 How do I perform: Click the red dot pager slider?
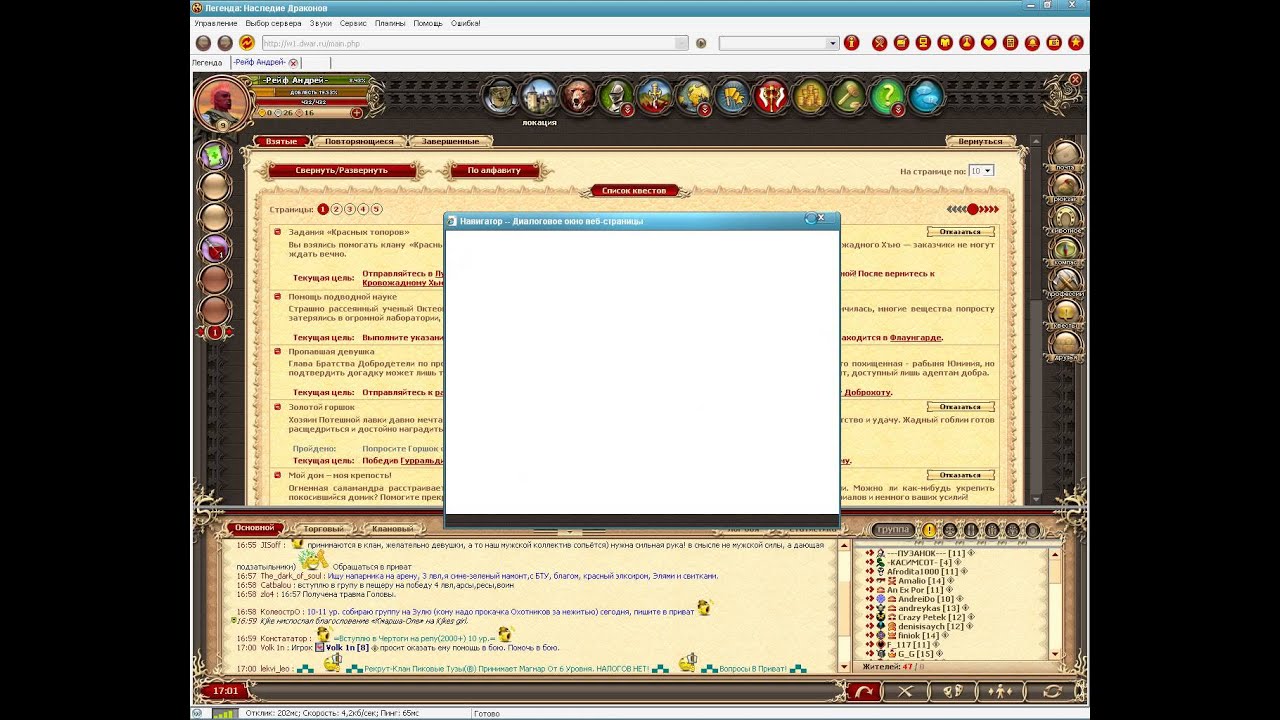[973, 209]
